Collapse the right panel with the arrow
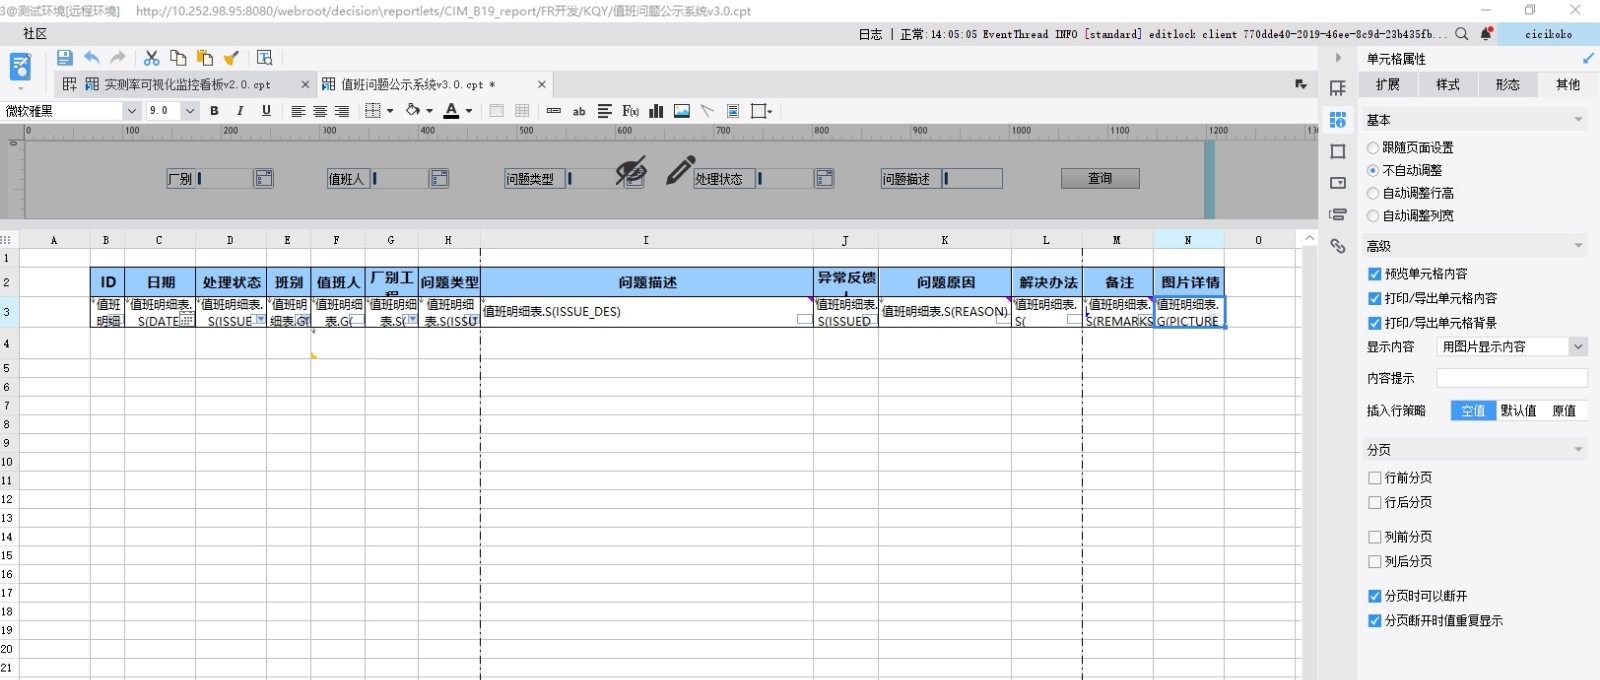 tap(1338, 58)
